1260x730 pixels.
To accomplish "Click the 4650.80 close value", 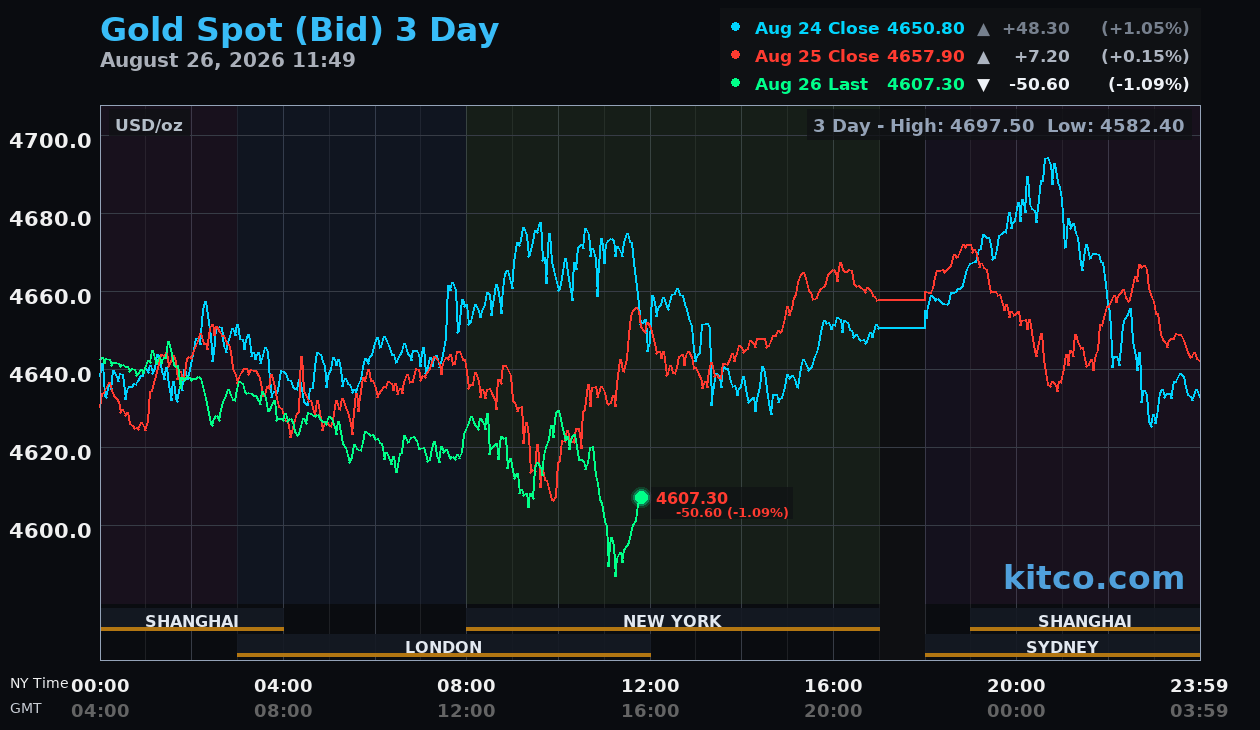I will coord(926,29).
